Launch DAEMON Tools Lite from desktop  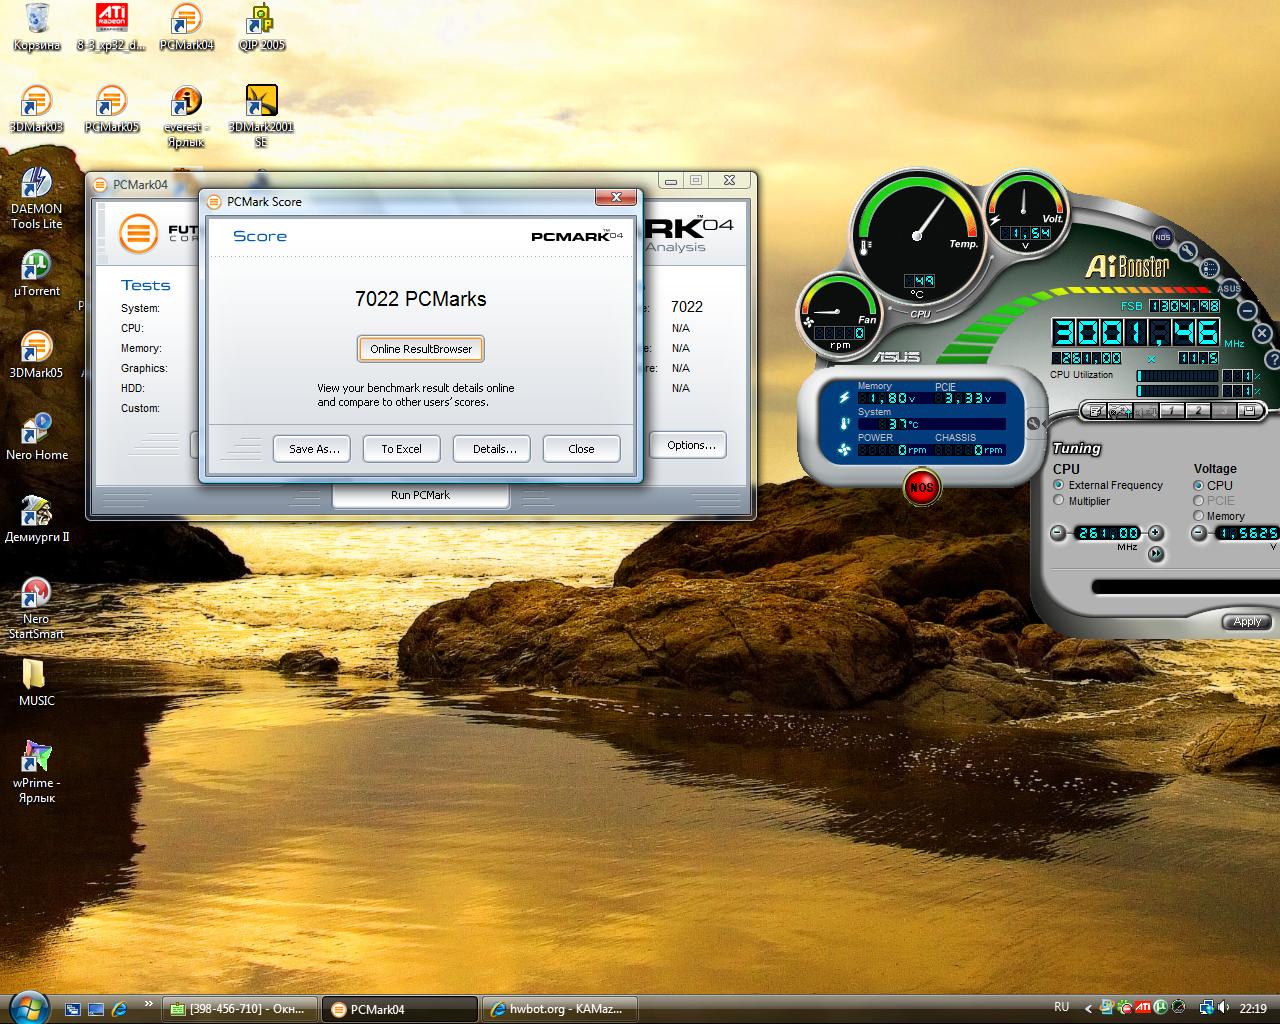point(36,198)
